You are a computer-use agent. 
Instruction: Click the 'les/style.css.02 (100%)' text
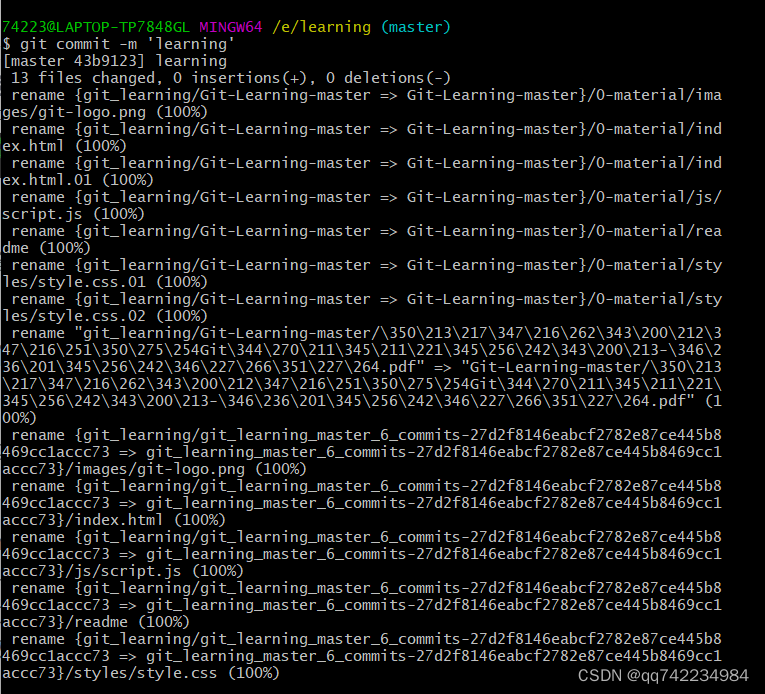coord(105,316)
